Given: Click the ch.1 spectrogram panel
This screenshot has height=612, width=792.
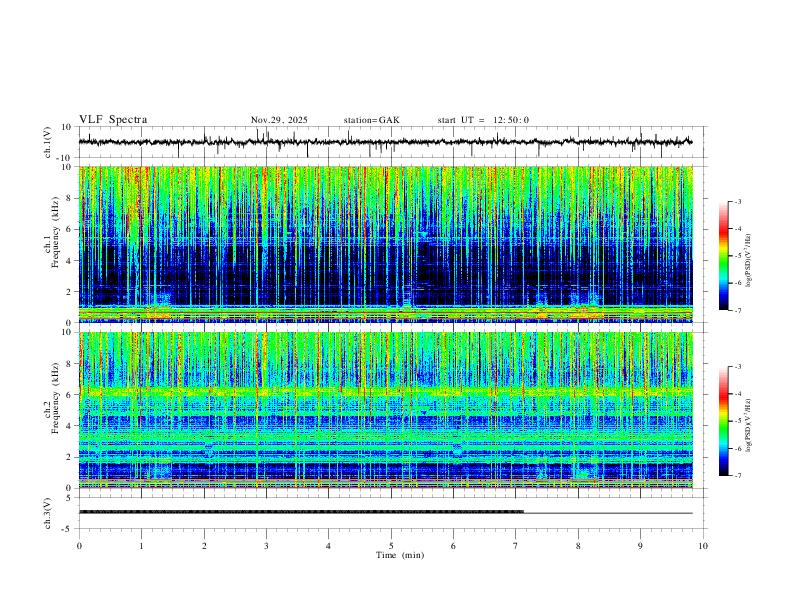Looking at the screenshot, I should point(386,244).
